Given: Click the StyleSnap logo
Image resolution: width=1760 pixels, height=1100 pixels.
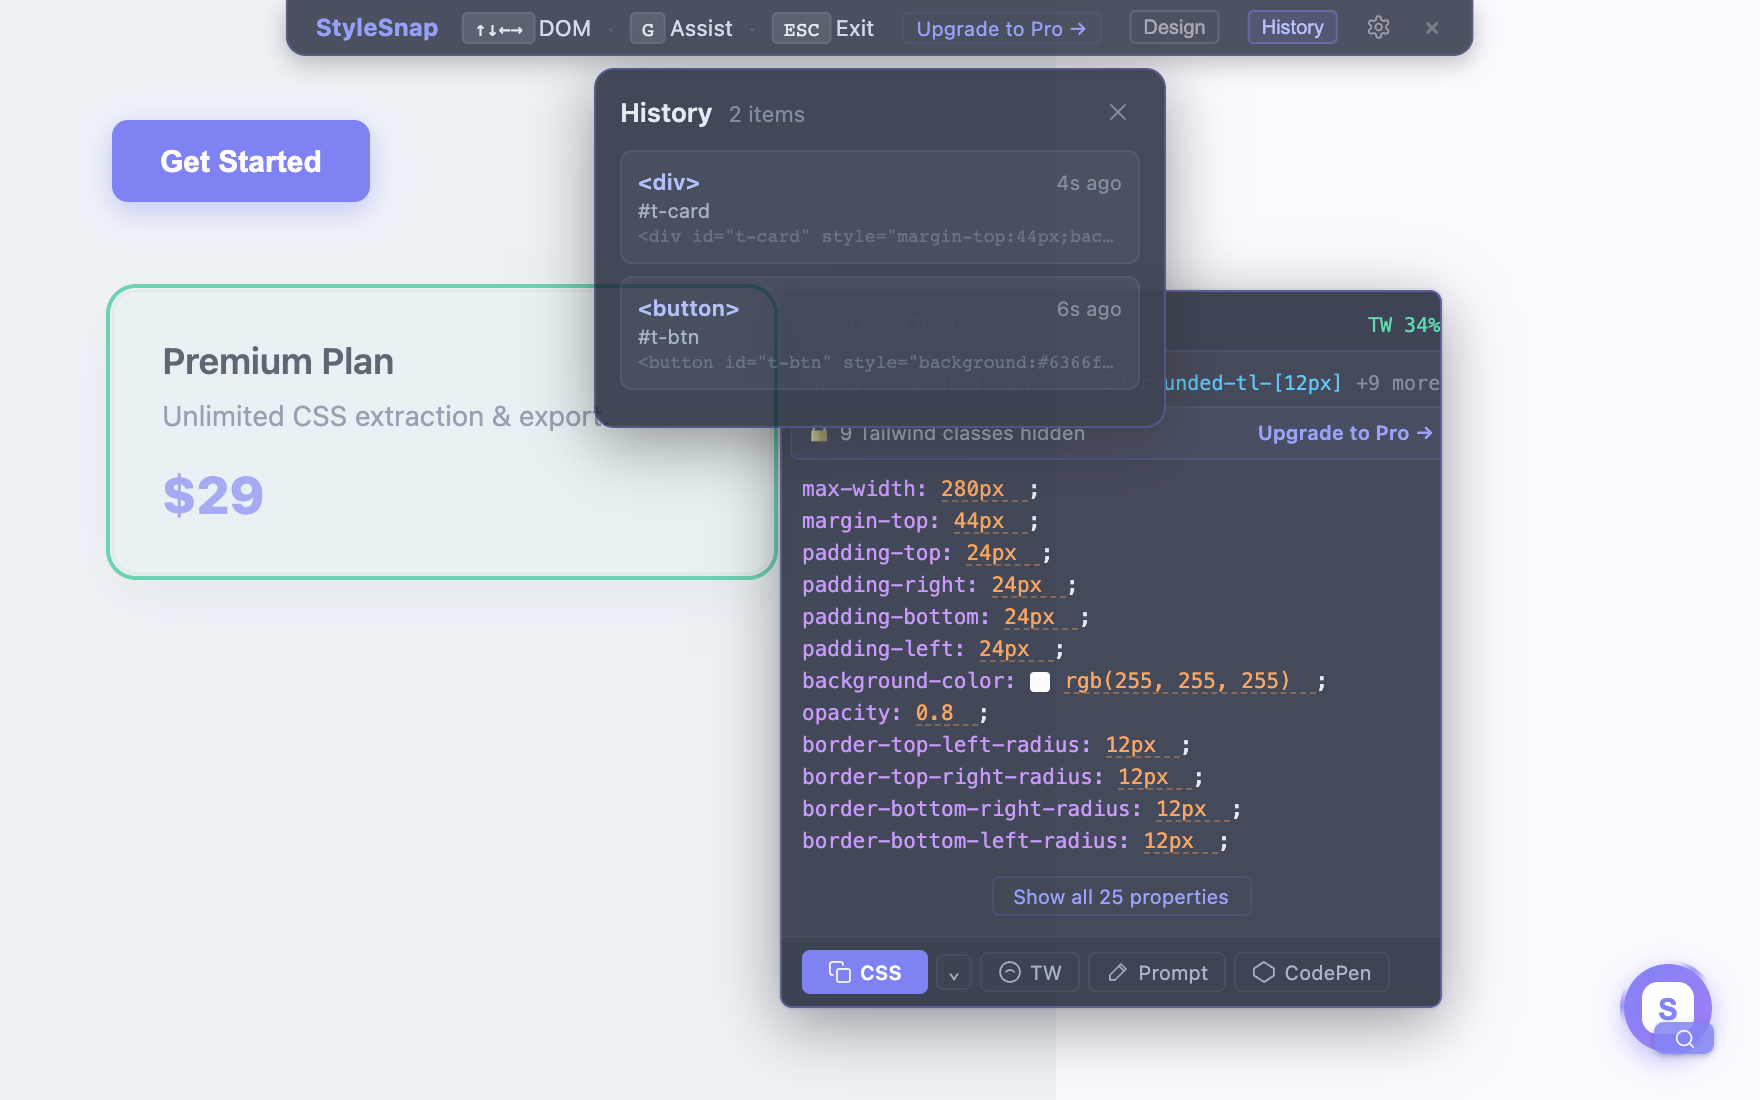Looking at the screenshot, I should [377, 28].
